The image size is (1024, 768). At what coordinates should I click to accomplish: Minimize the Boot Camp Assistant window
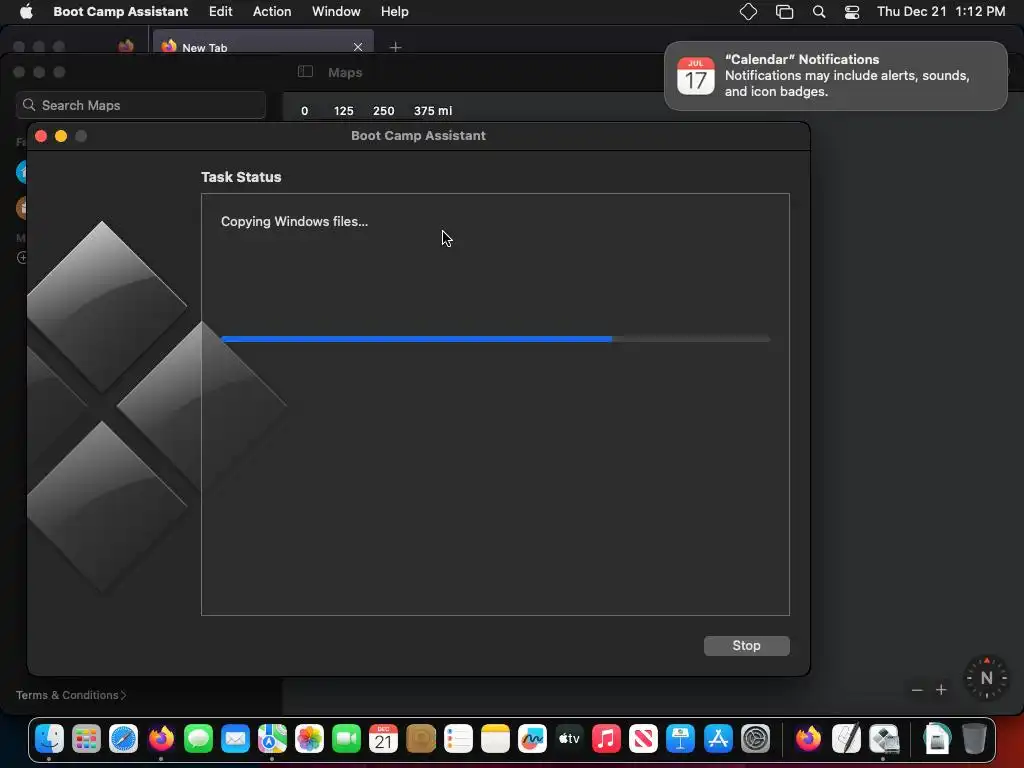[61, 136]
